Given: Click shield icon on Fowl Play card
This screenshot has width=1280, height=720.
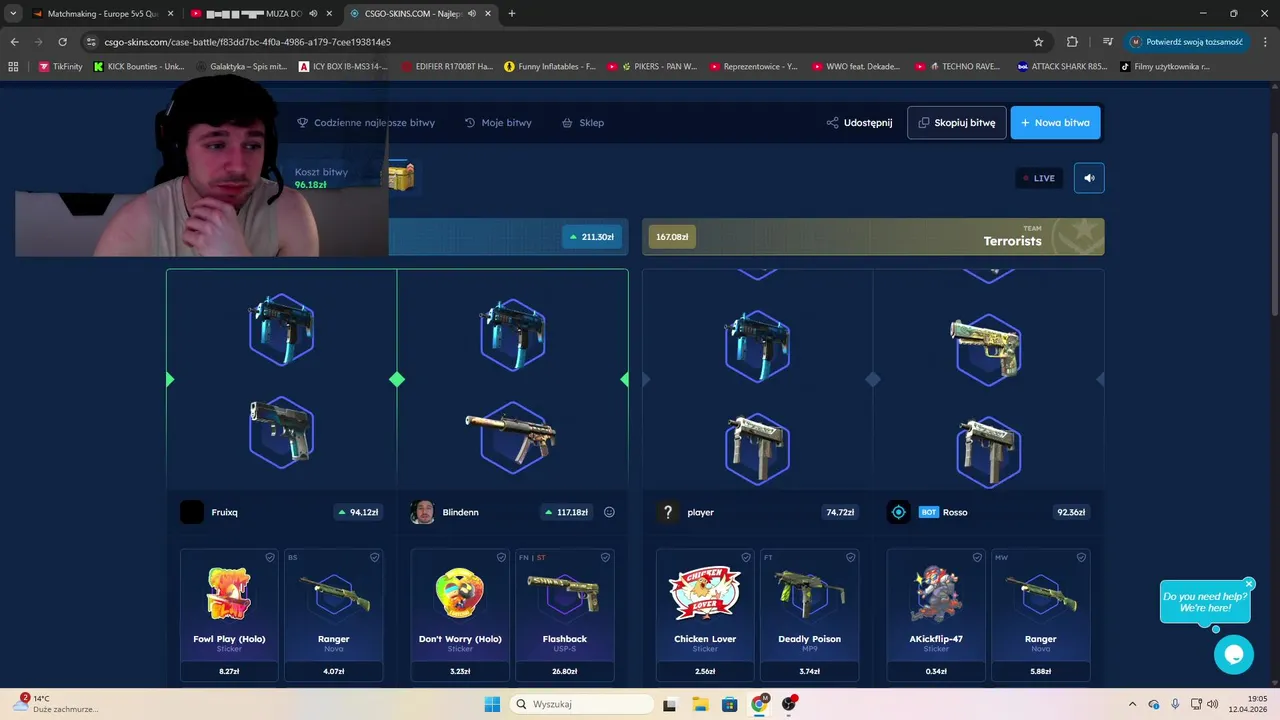Looking at the screenshot, I should (269, 557).
